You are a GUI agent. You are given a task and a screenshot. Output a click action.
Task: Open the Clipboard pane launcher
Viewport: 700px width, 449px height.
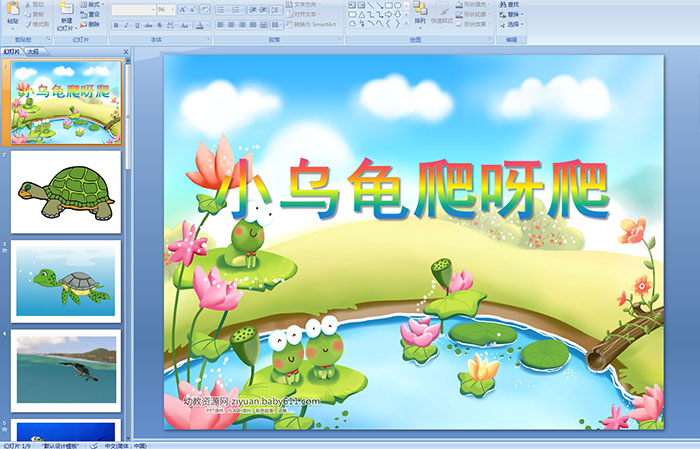[49, 39]
